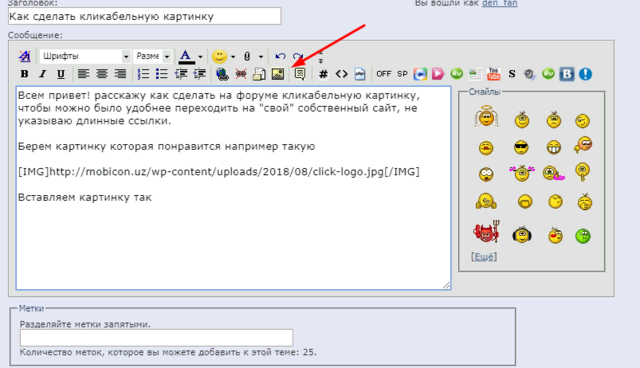The image size is (640, 368).
Task: Insert the big-grin teeth smiley
Action: tap(554, 147)
